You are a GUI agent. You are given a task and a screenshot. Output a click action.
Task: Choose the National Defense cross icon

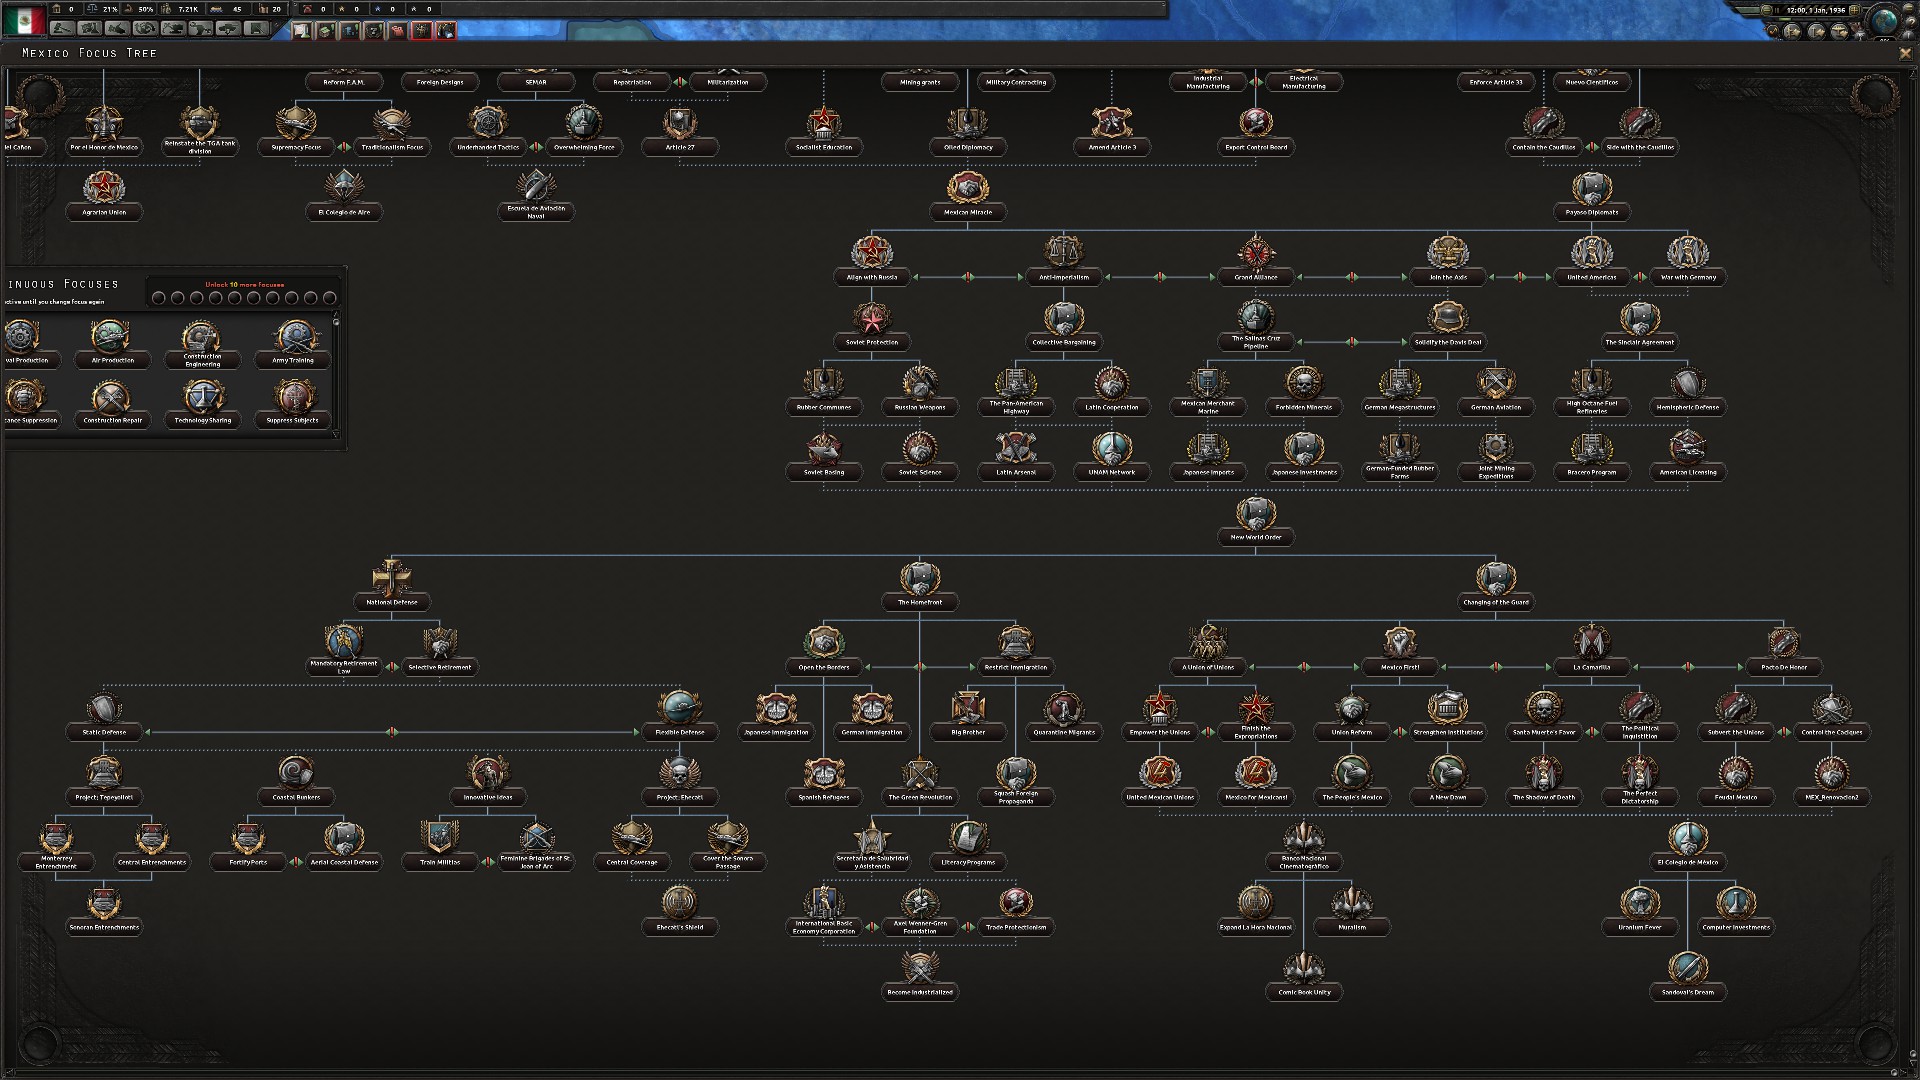point(392,577)
